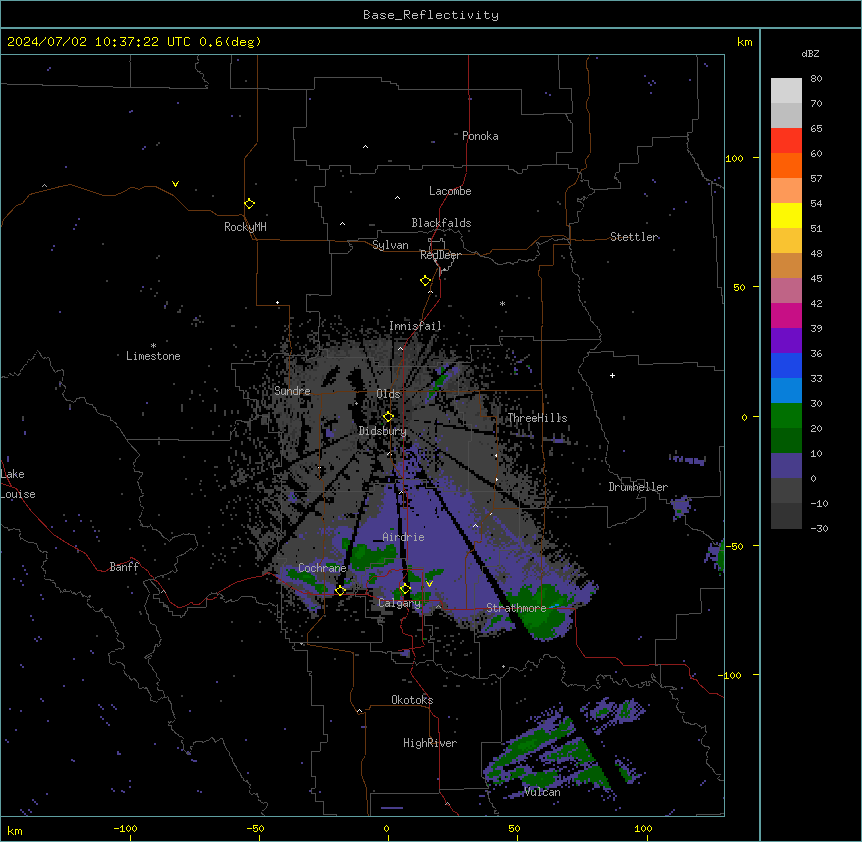Click the yellow V marker northeast of Calgary
Image resolution: width=862 pixels, height=842 pixels.
click(429, 584)
